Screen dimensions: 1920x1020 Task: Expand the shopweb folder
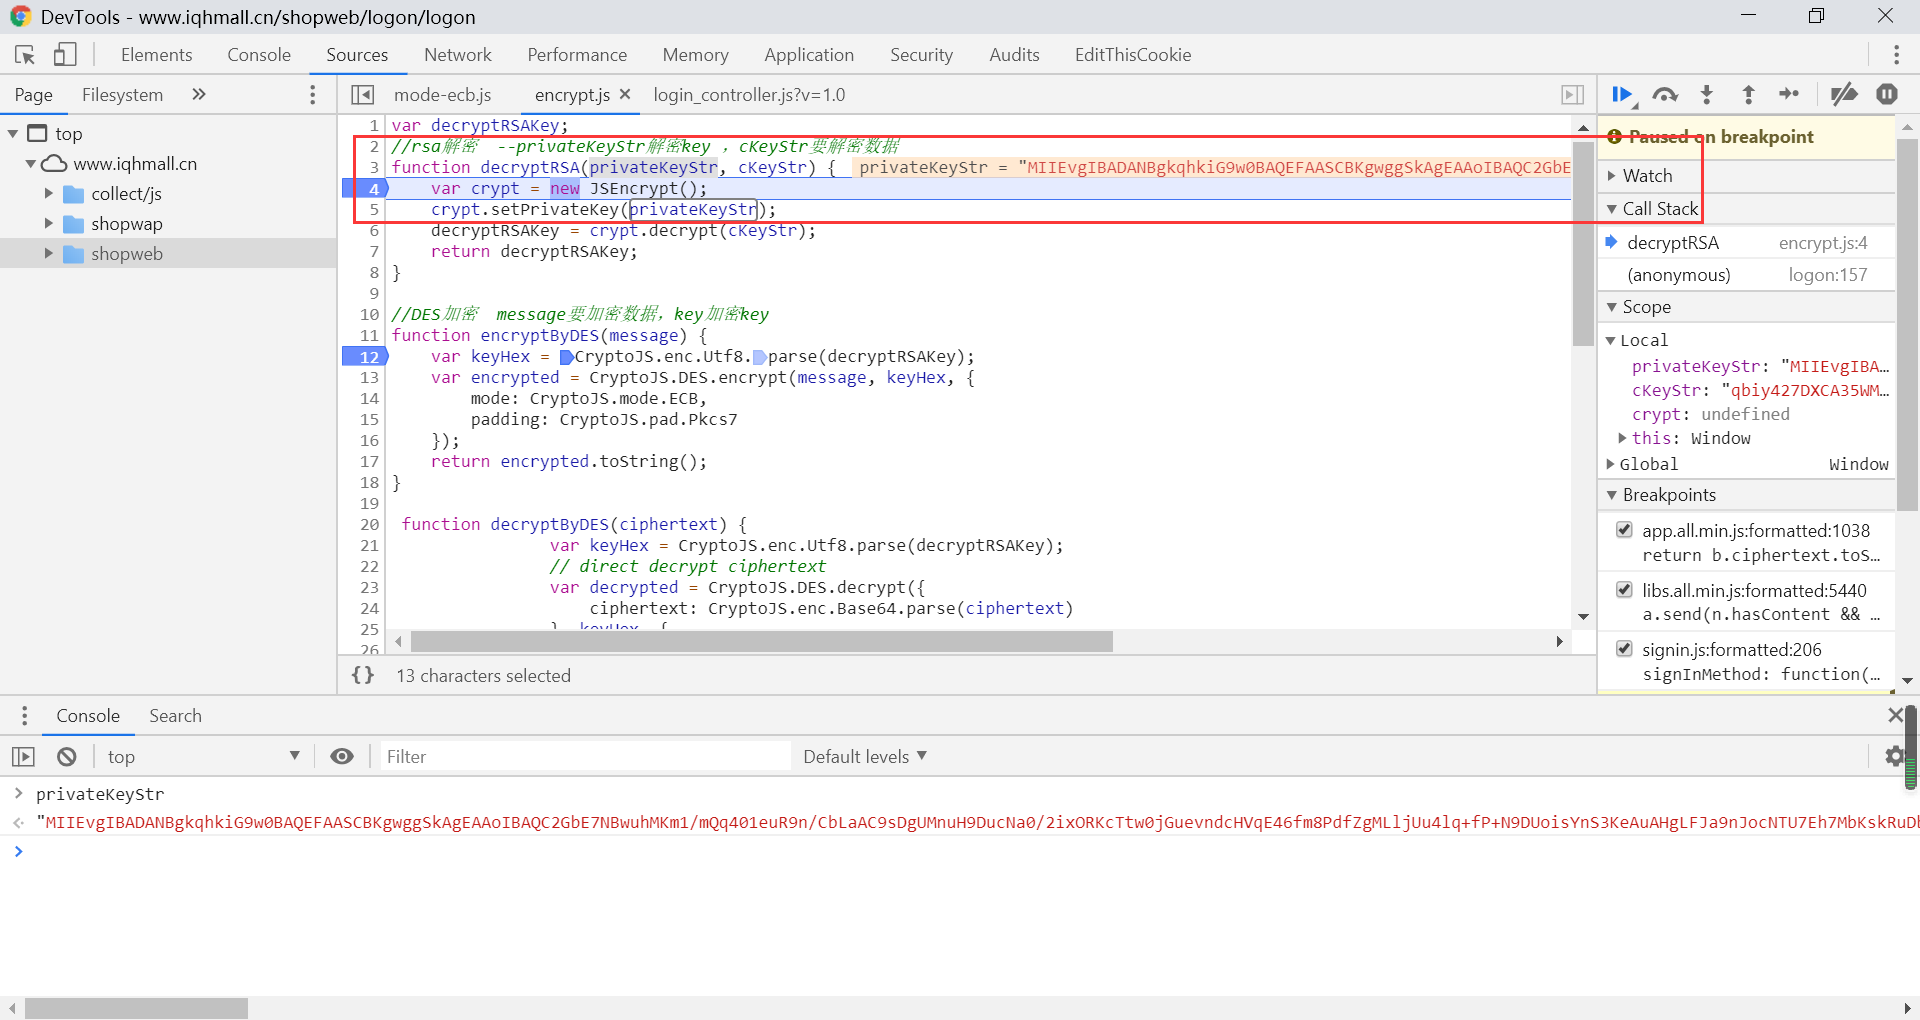click(x=48, y=254)
